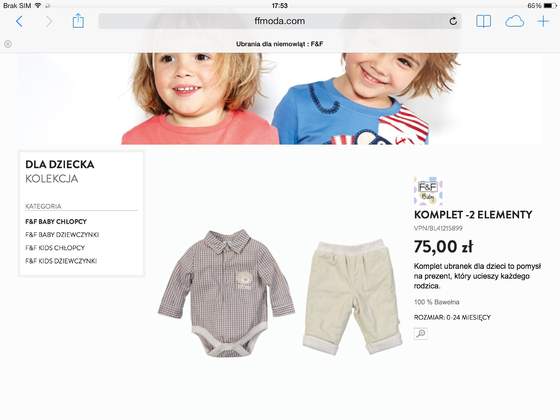
Task: Click the checkered baby bodysuit image
Action: pos(226,293)
